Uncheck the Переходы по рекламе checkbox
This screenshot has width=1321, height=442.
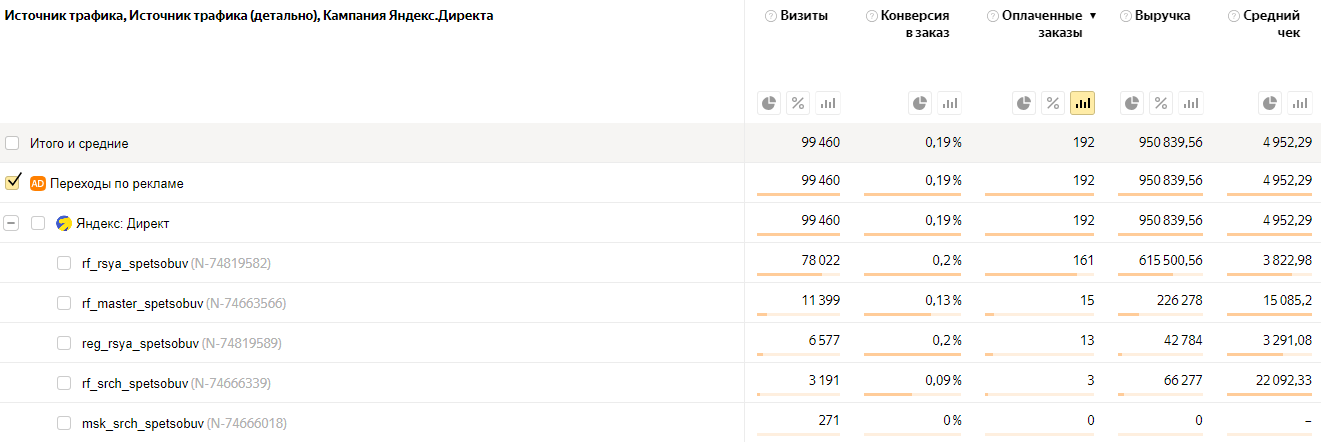[x=13, y=183]
